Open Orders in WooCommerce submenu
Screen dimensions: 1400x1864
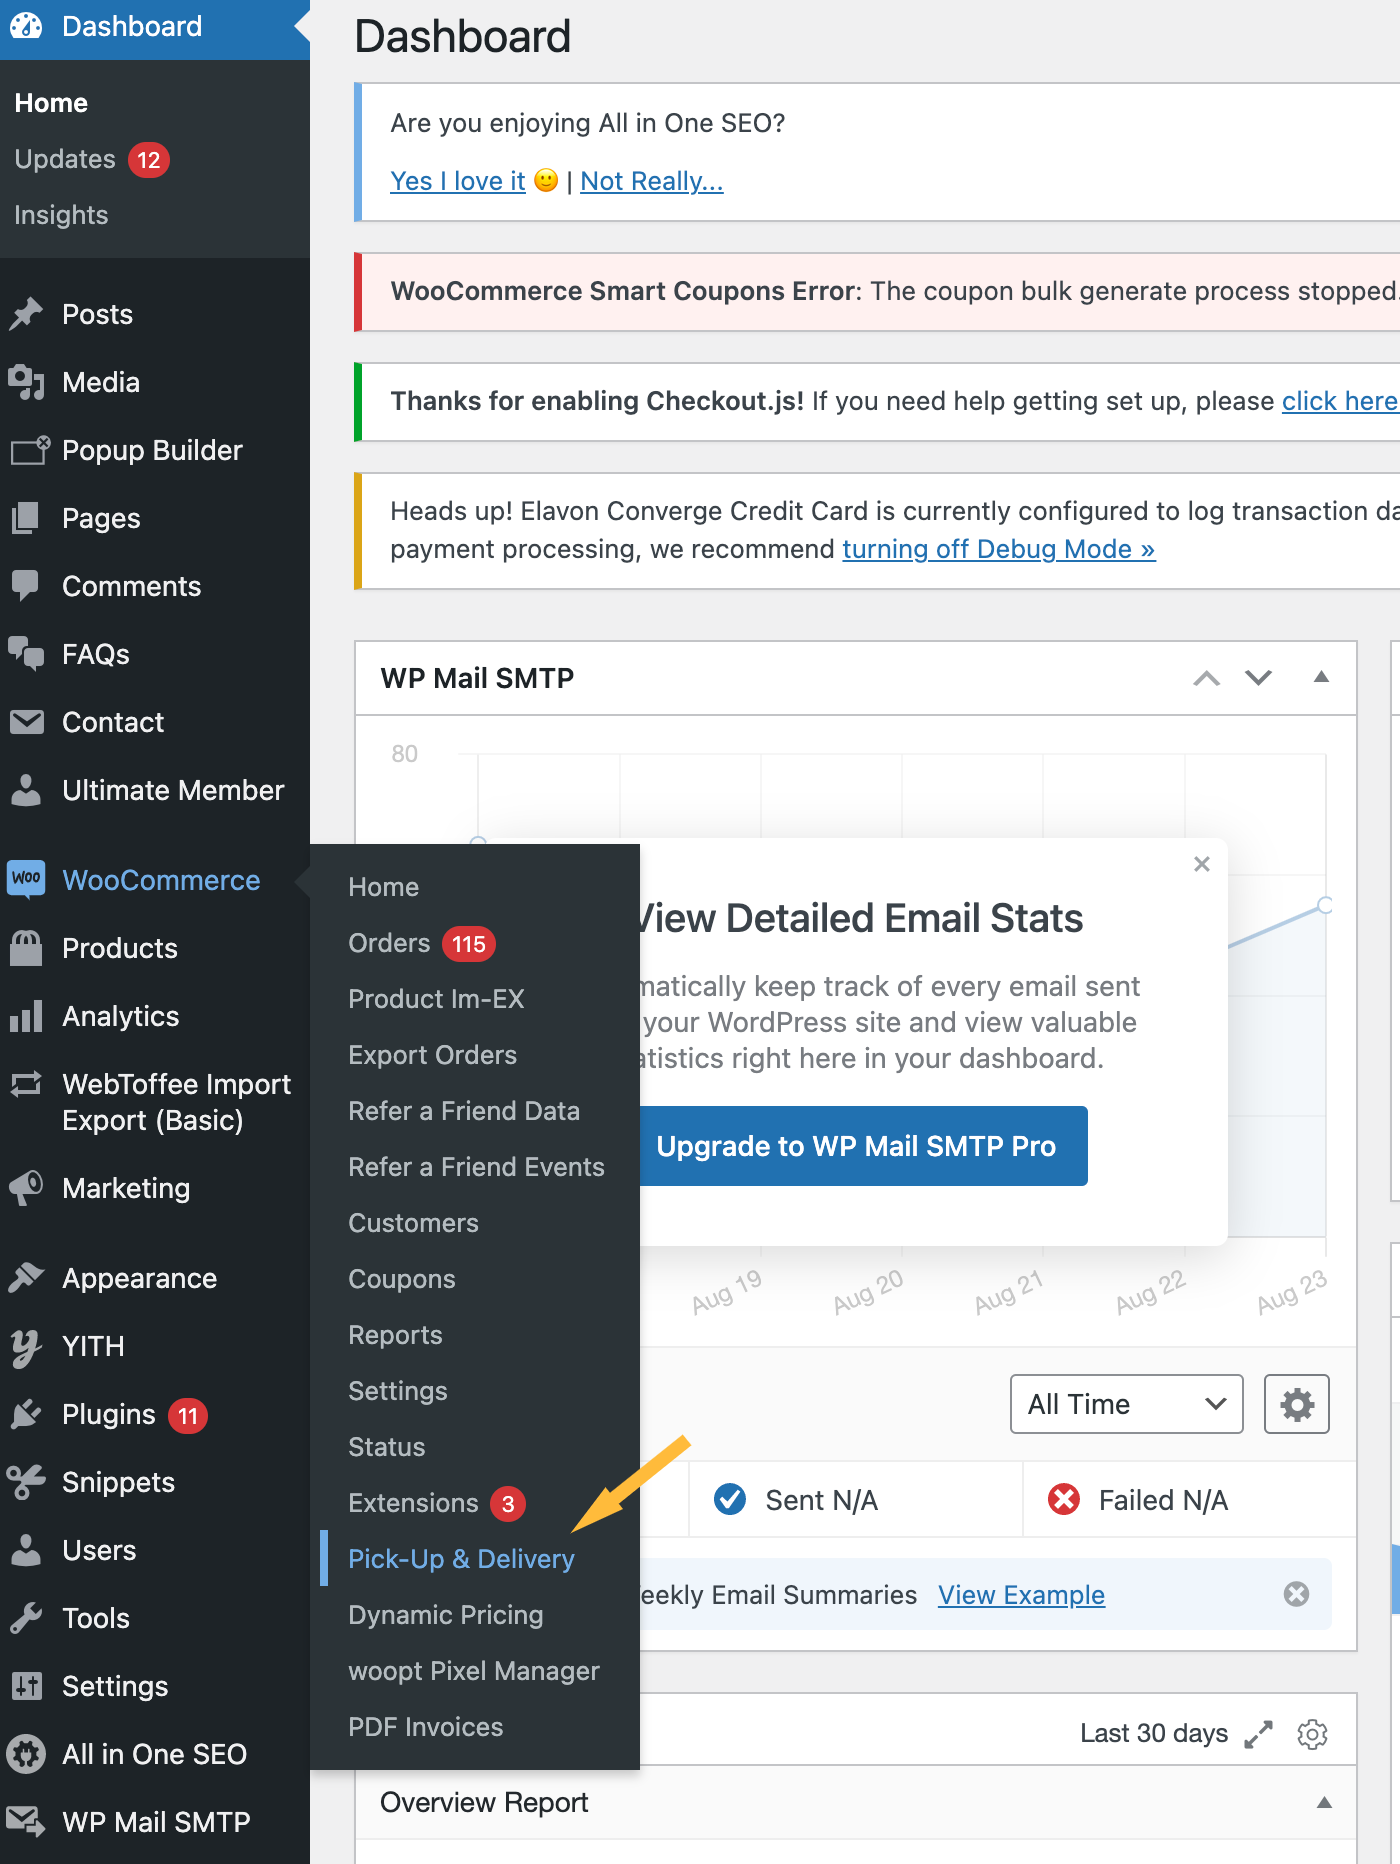point(389,943)
